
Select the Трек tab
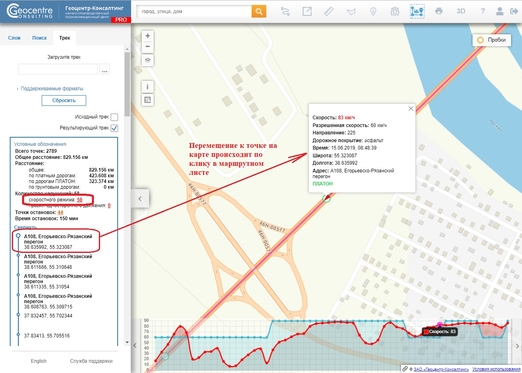(64, 38)
